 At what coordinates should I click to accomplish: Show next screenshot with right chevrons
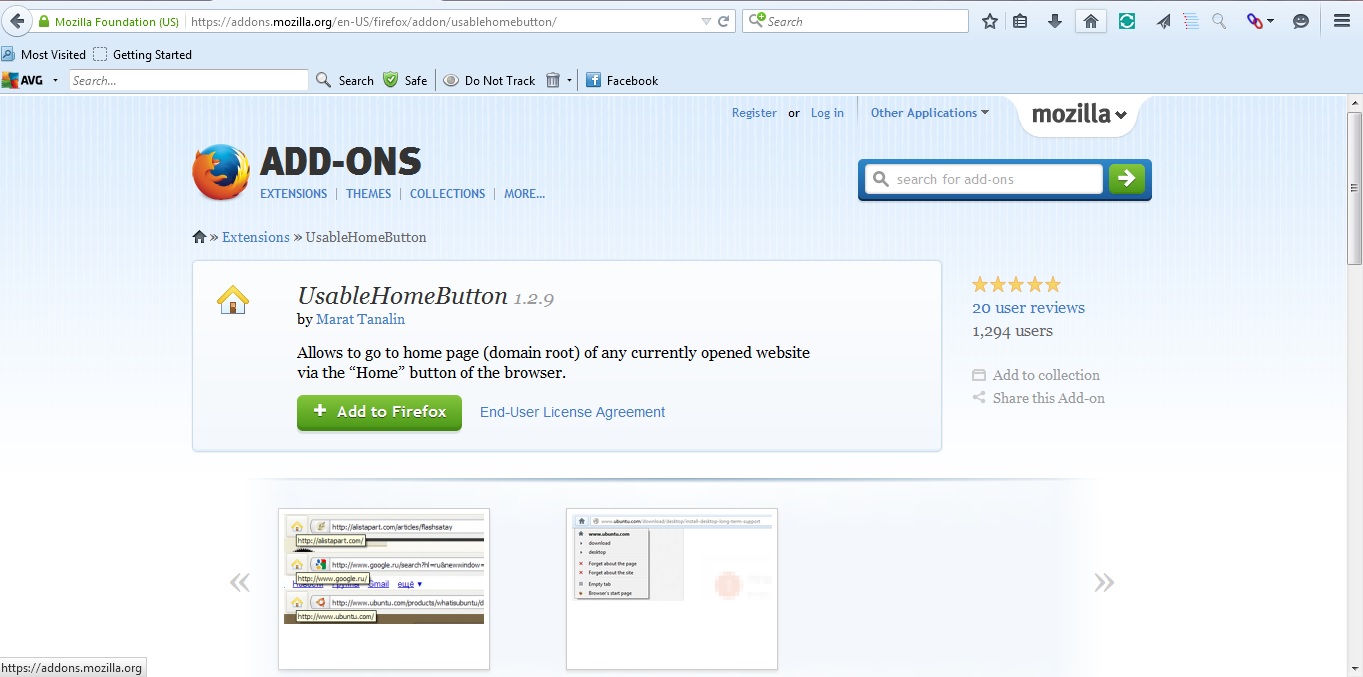point(1104,582)
